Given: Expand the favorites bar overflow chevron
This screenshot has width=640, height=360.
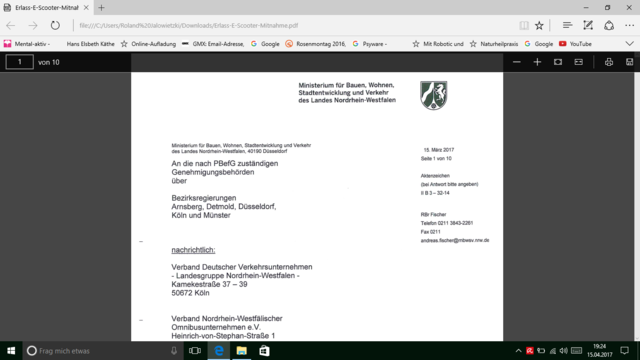Looking at the screenshot, I should coord(629,44).
